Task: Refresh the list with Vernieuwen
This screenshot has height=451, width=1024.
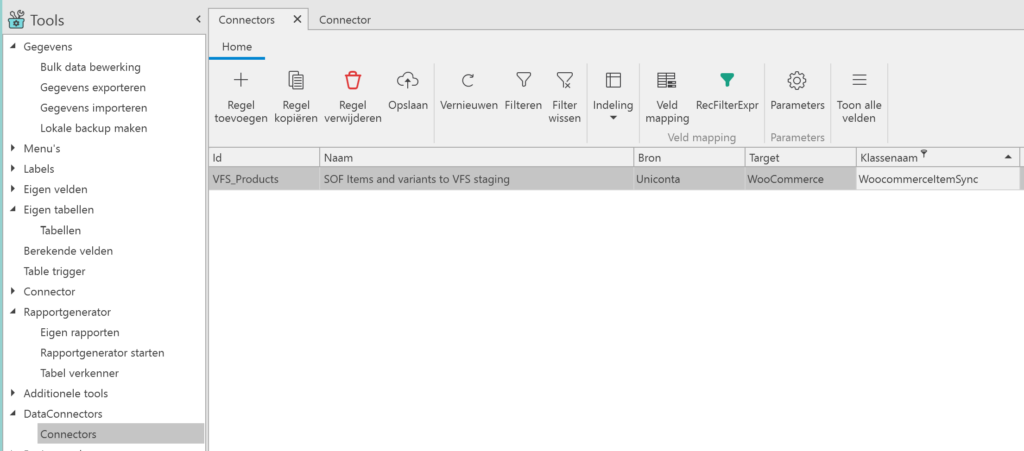Action: pos(468,81)
